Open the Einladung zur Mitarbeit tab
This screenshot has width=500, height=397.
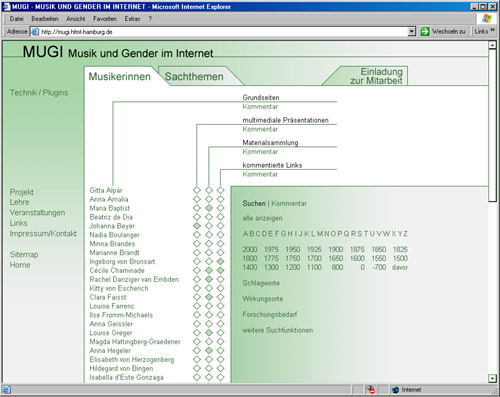pos(376,76)
